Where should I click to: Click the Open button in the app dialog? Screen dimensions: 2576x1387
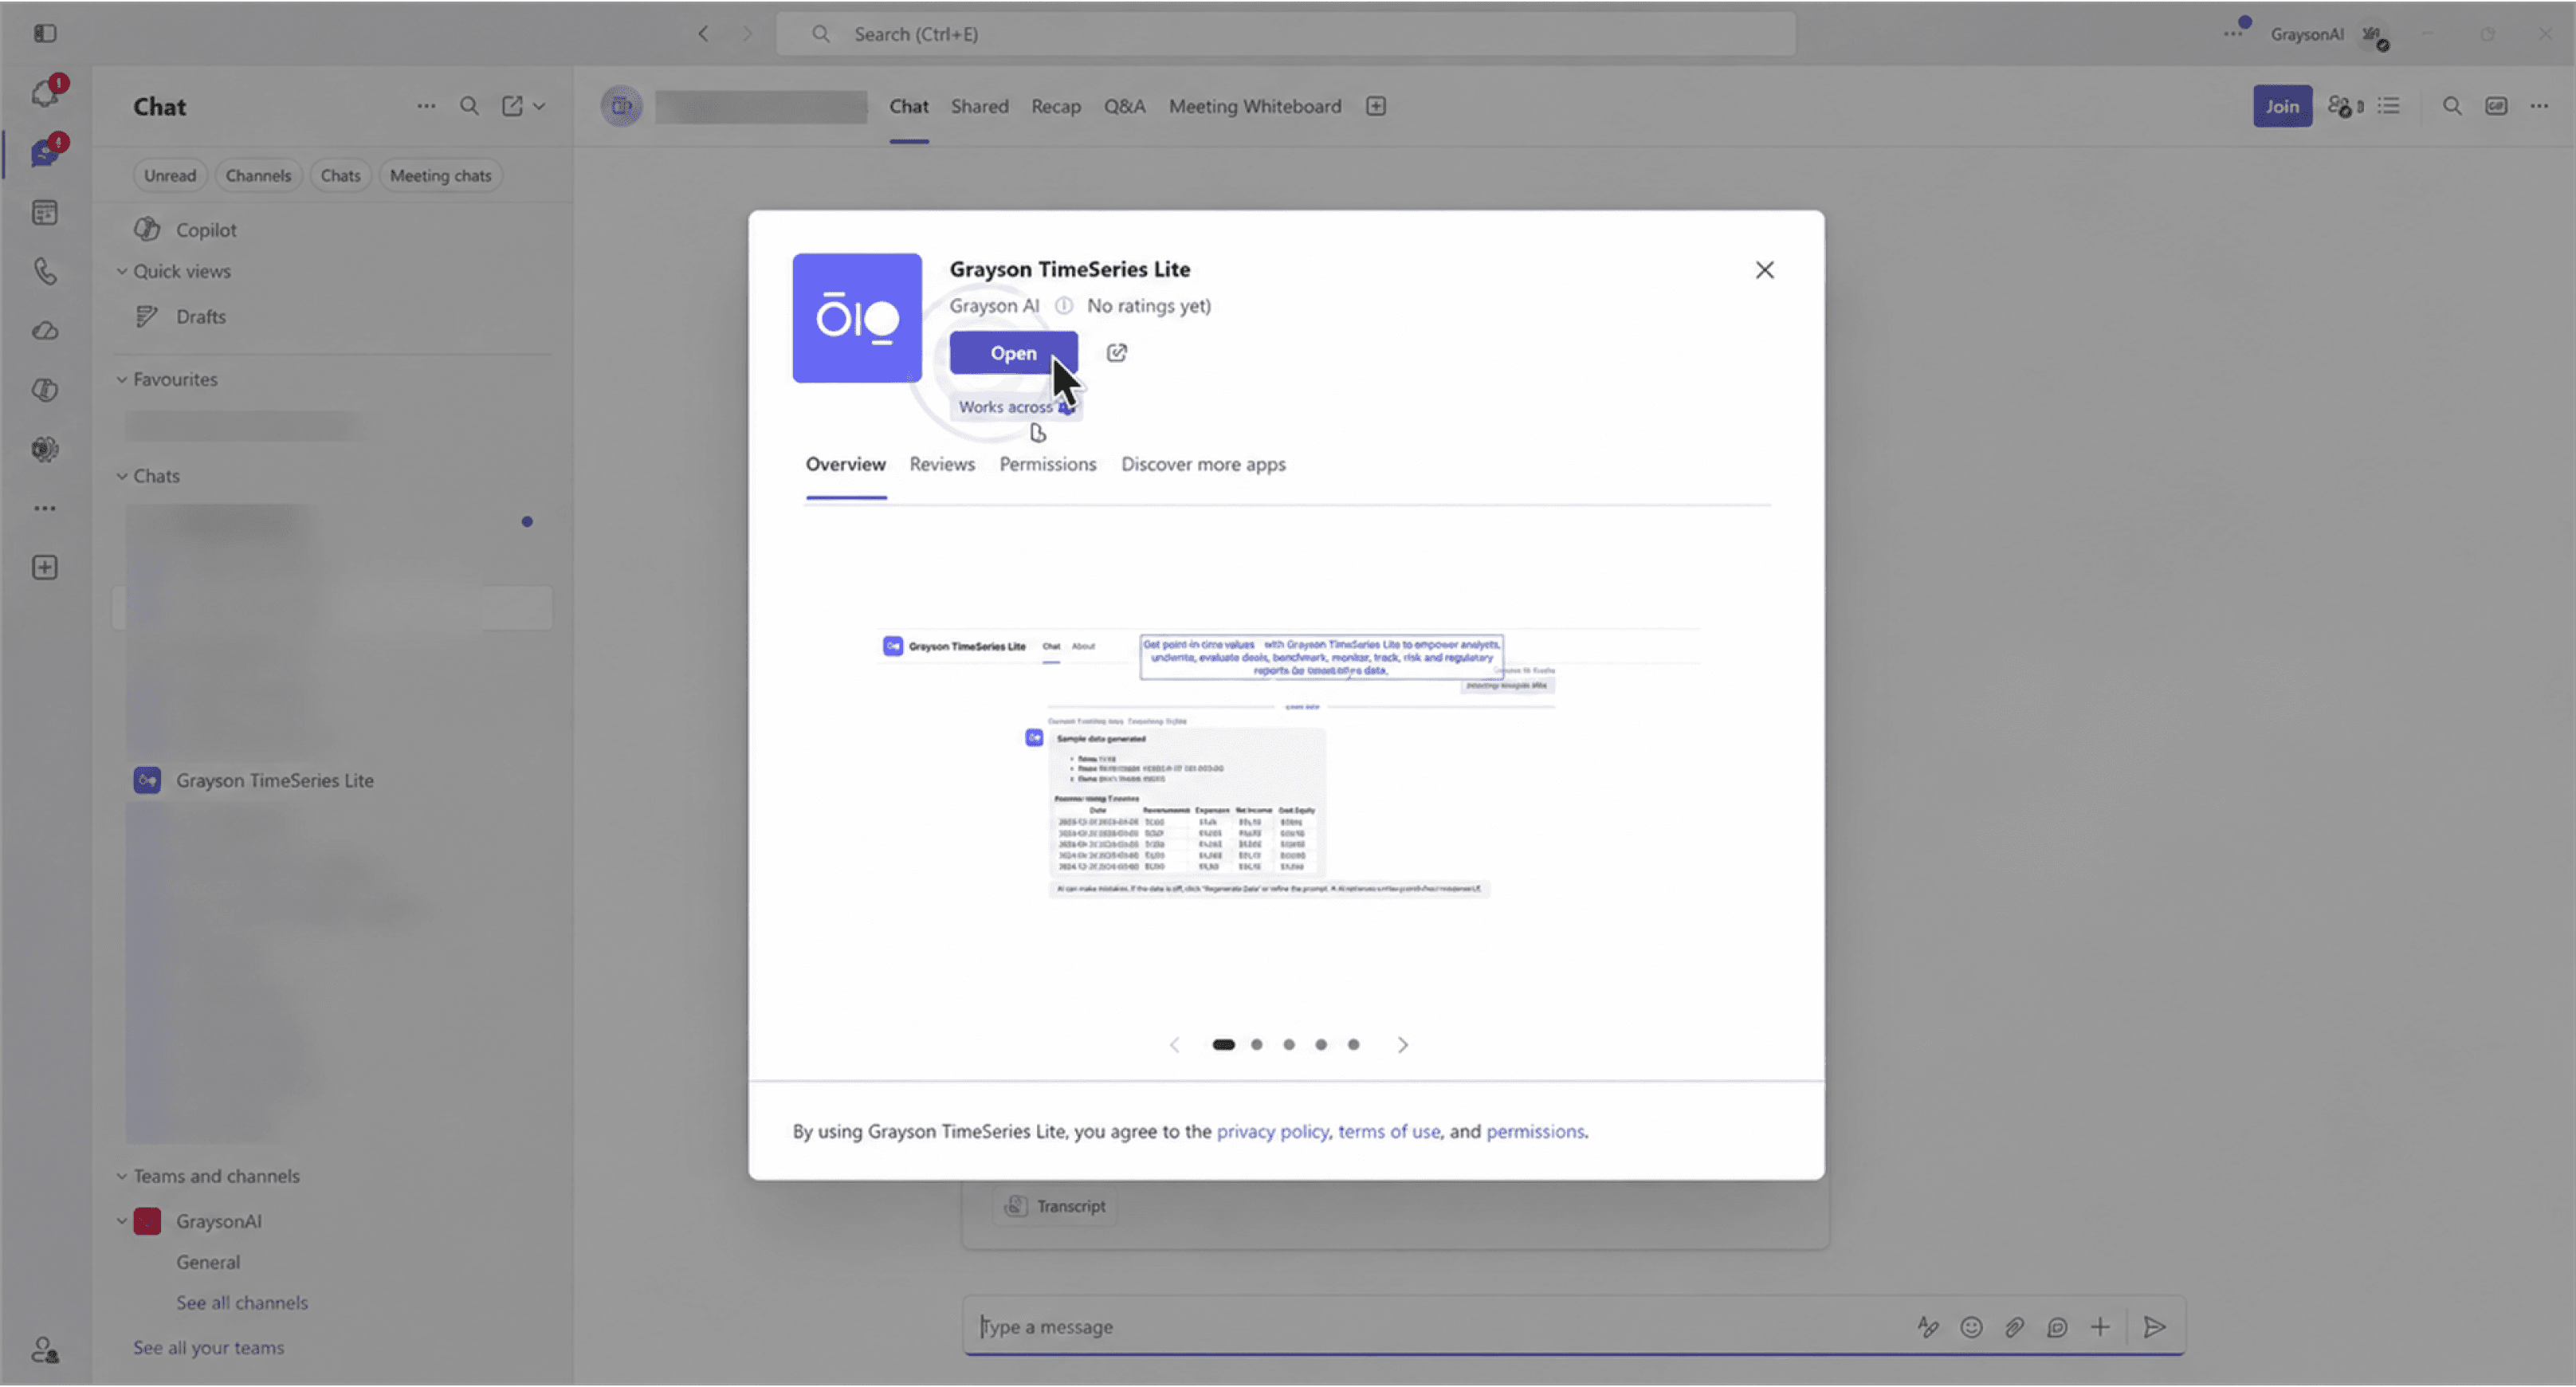[1013, 353]
